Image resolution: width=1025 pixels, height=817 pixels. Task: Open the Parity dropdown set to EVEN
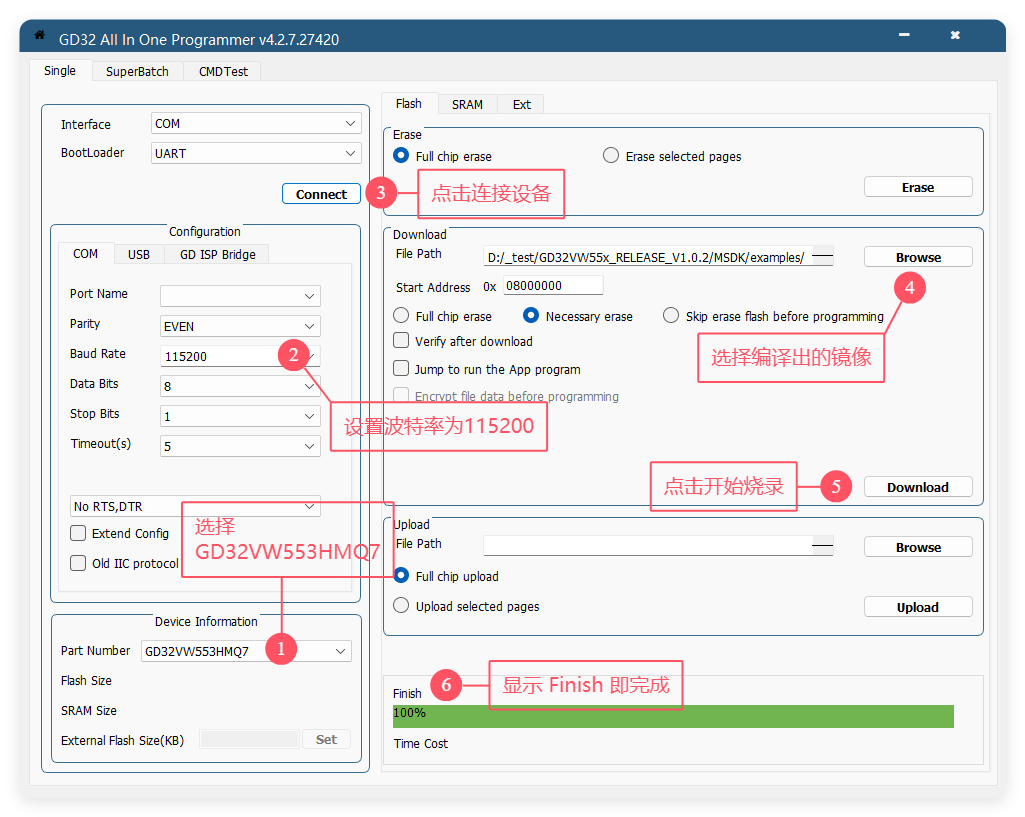[240, 326]
